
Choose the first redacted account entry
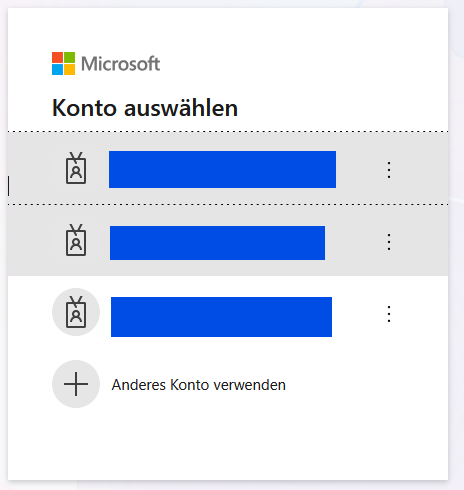222,169
